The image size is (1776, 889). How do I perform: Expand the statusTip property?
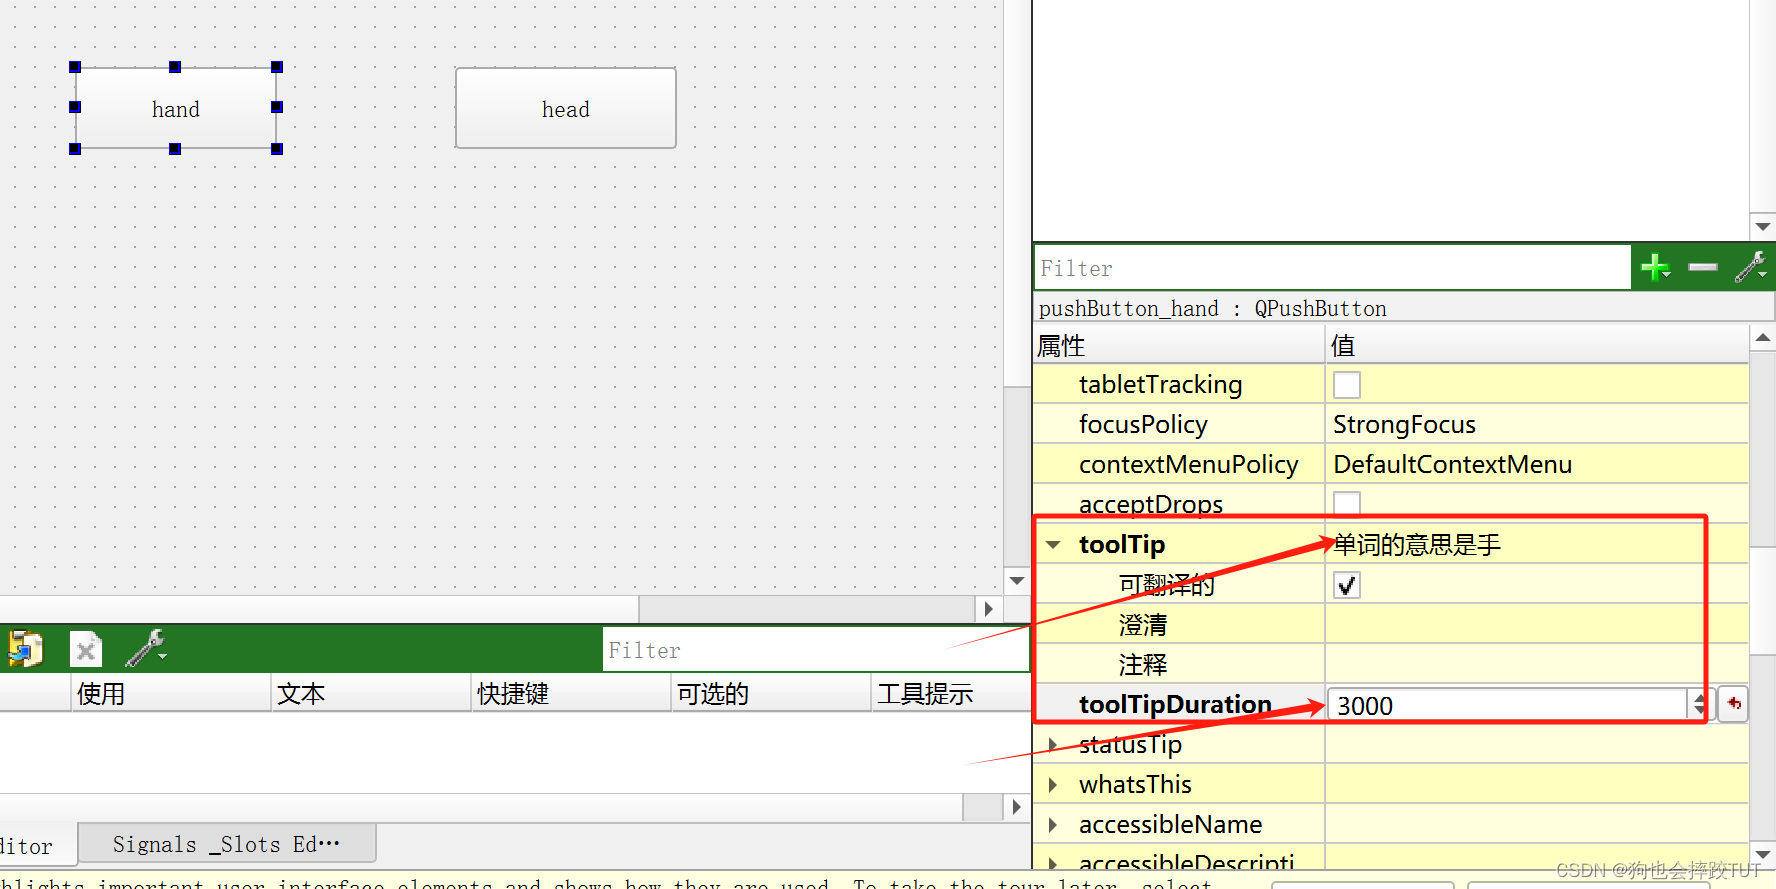(x=1053, y=744)
